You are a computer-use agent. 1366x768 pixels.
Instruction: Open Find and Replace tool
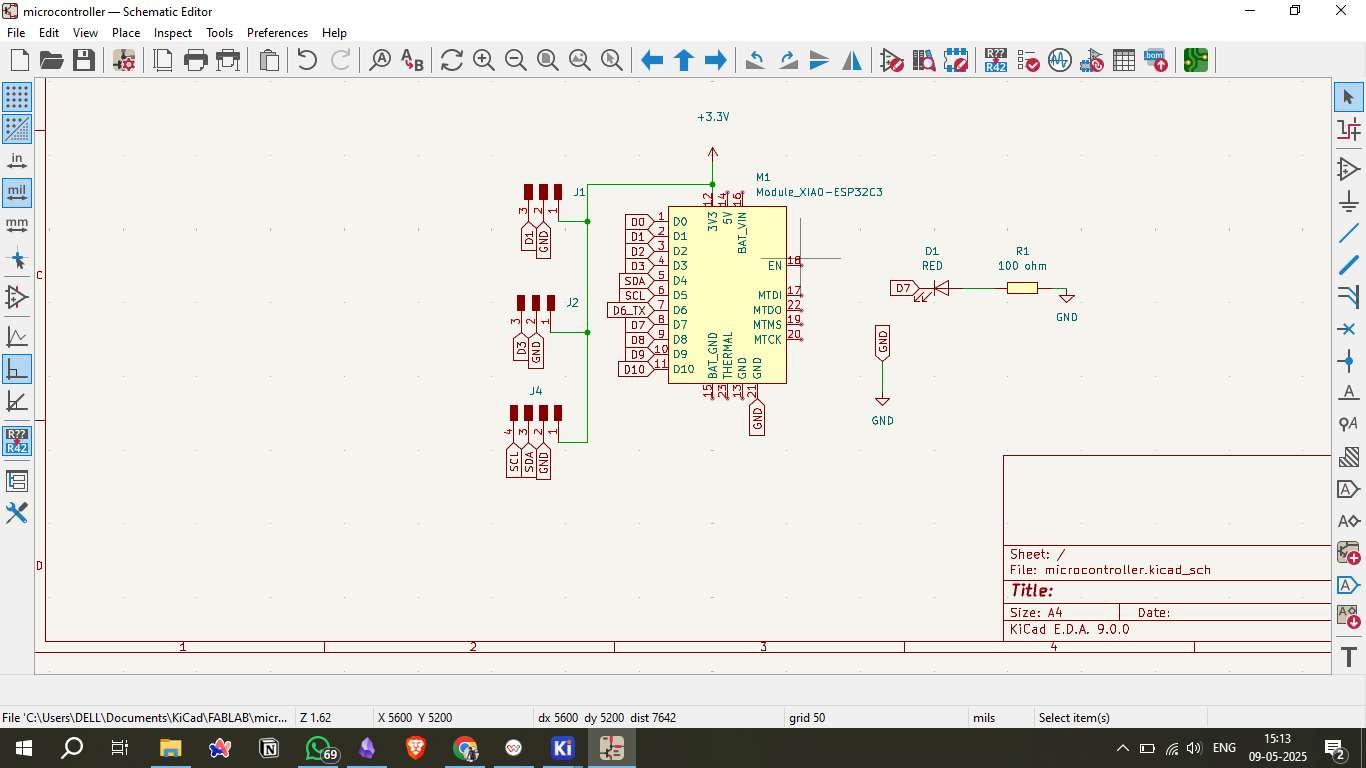pyautogui.click(x=412, y=61)
